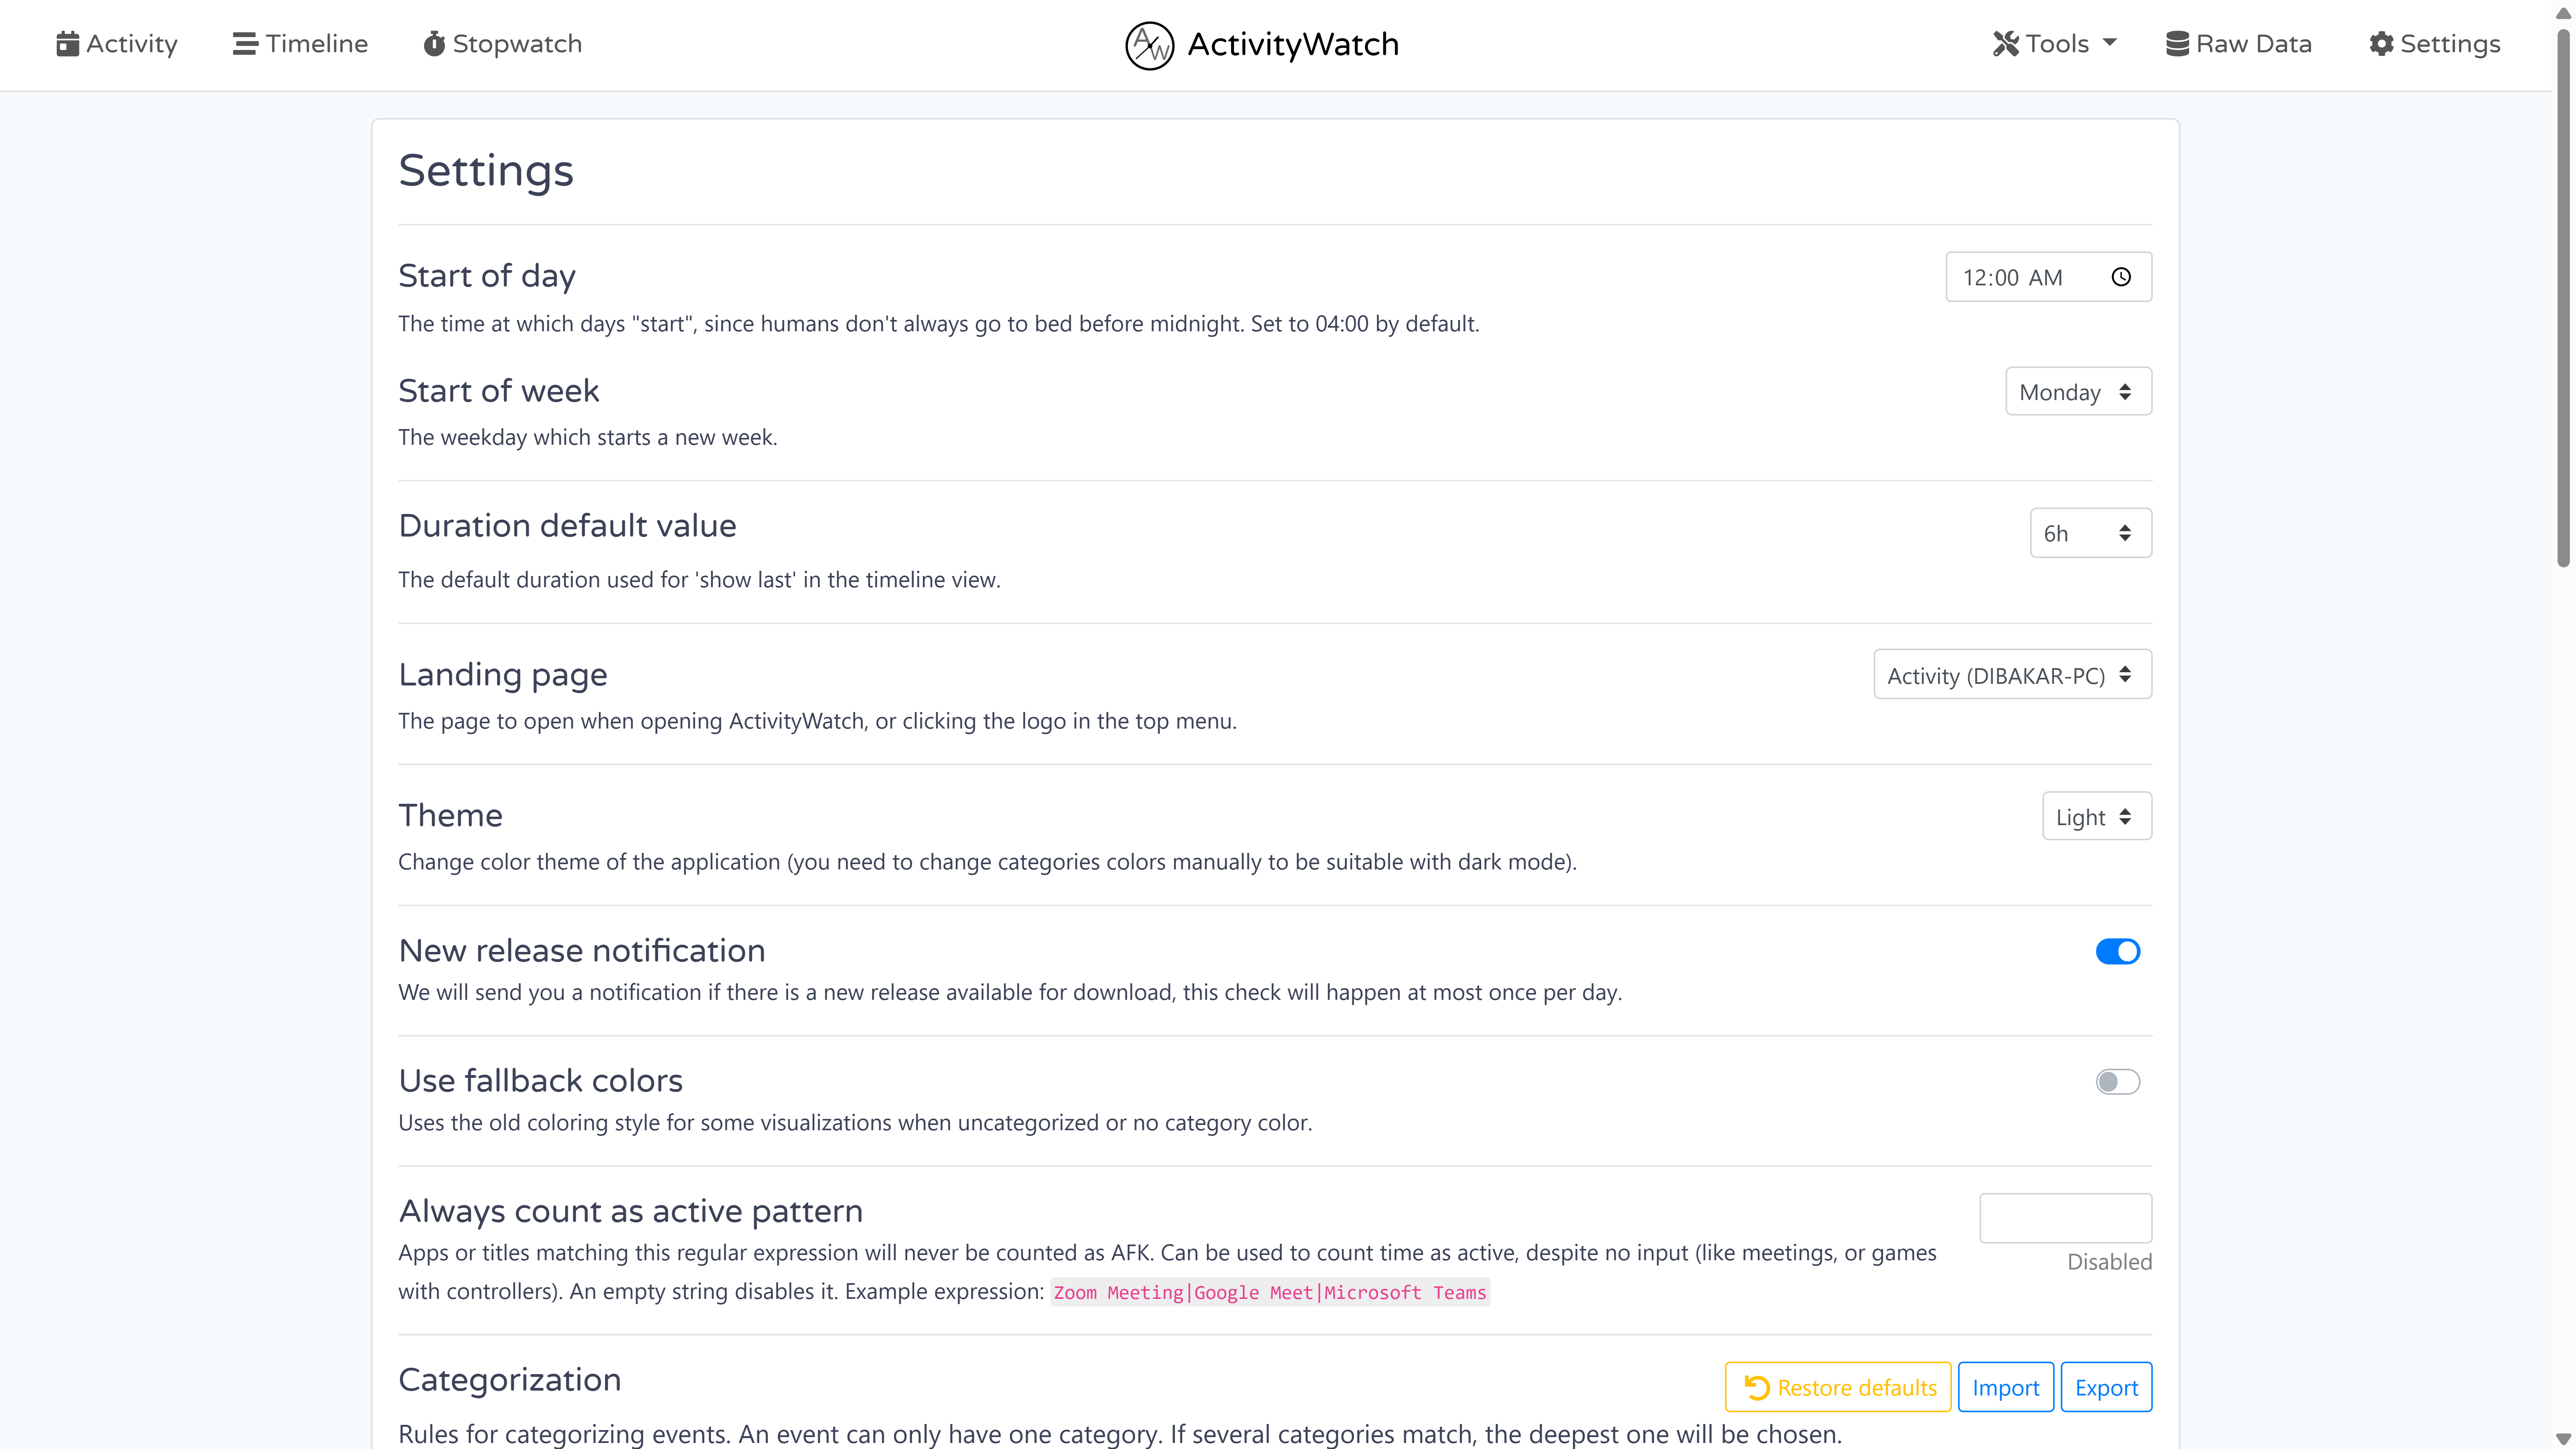Open the Landing page dropdown
This screenshot has height=1449, width=2576.
click(2012, 675)
